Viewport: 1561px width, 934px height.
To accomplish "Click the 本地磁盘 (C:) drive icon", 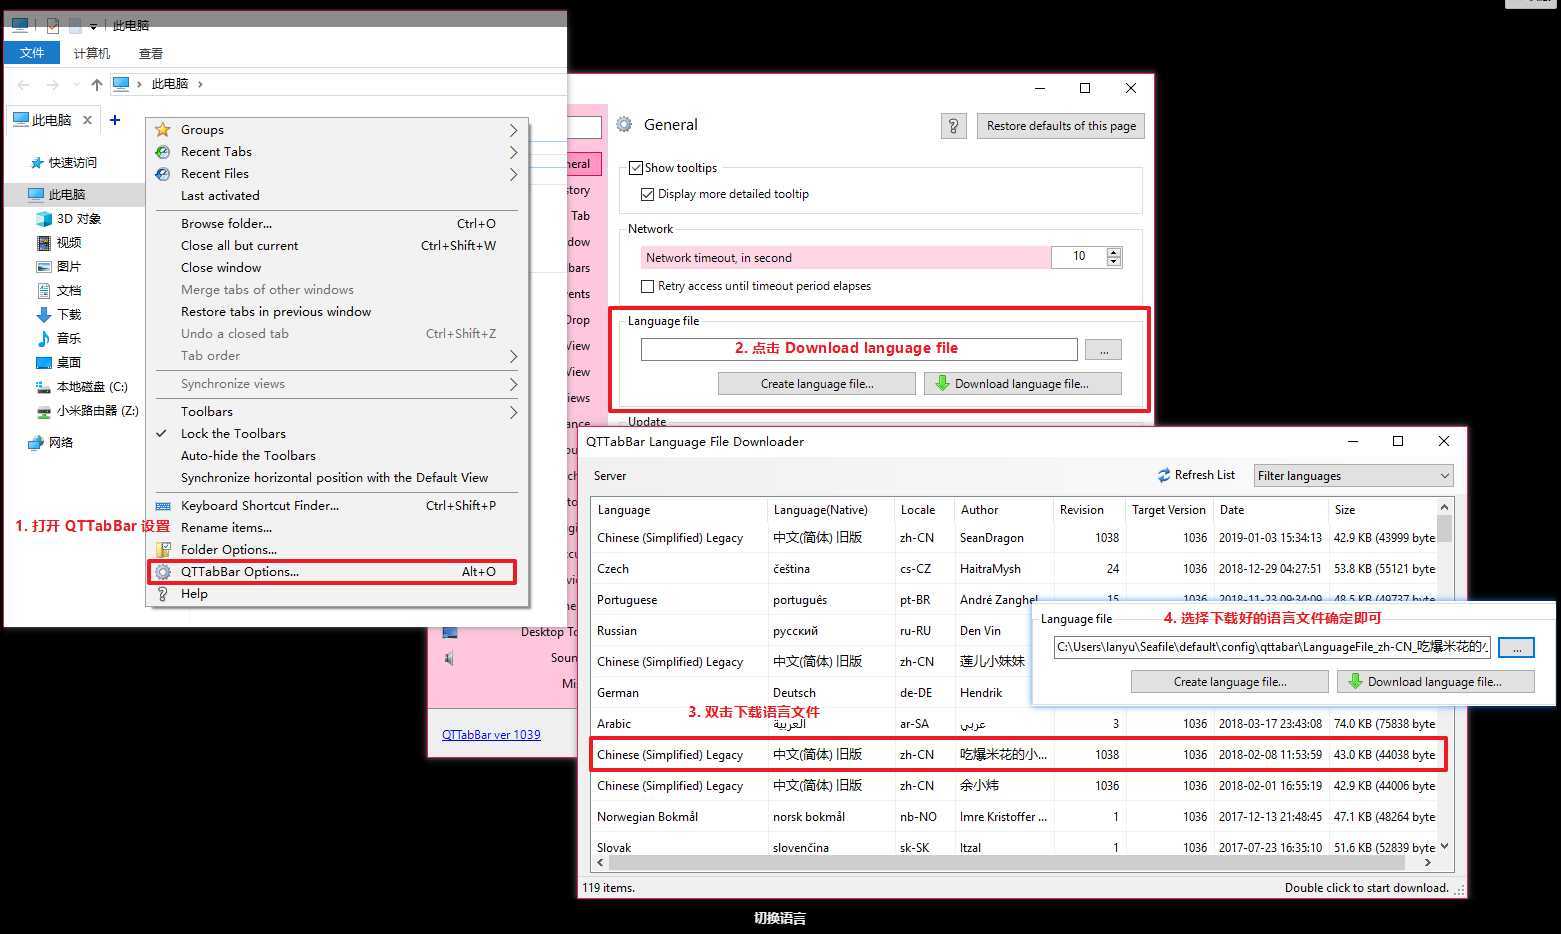I will pyautogui.click(x=44, y=387).
